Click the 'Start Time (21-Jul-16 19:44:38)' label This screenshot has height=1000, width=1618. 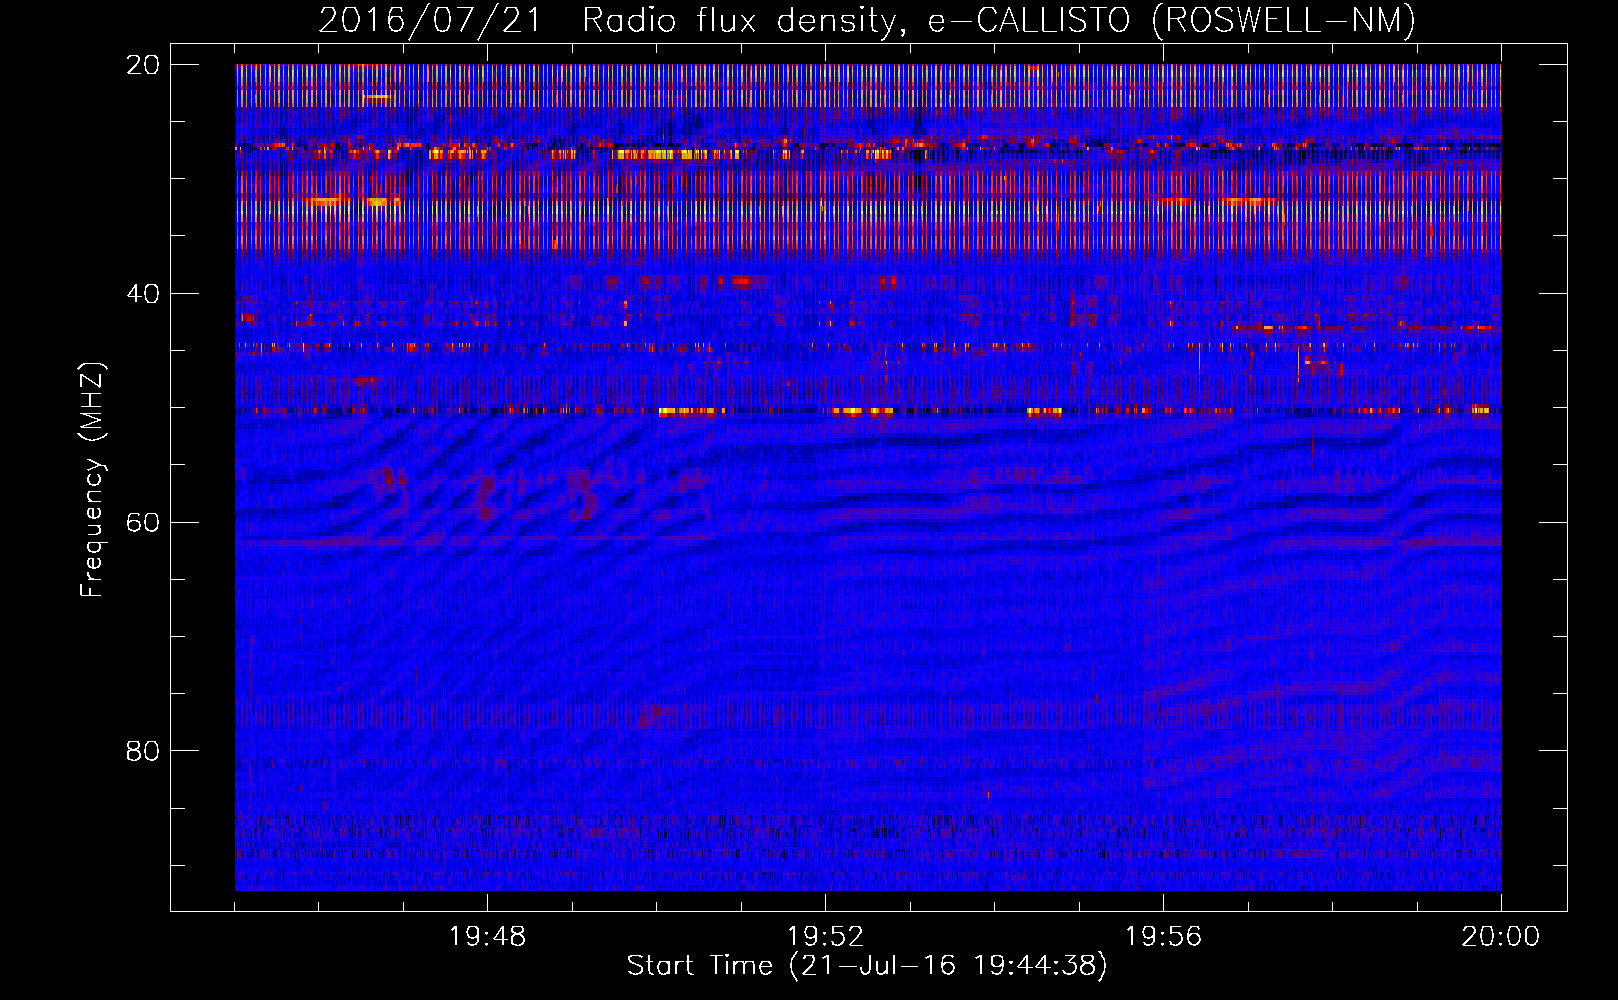point(867,966)
